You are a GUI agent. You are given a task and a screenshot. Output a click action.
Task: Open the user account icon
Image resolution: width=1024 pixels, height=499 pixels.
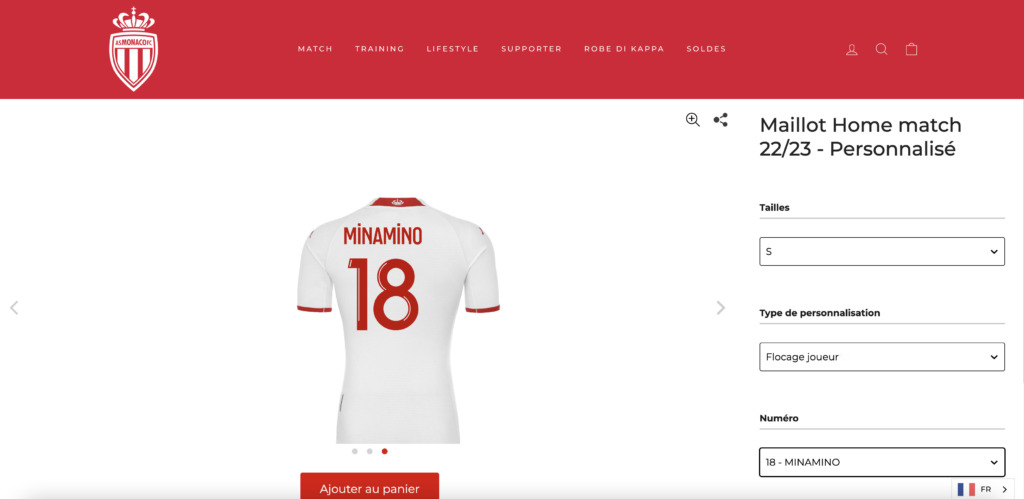pyautogui.click(x=852, y=50)
